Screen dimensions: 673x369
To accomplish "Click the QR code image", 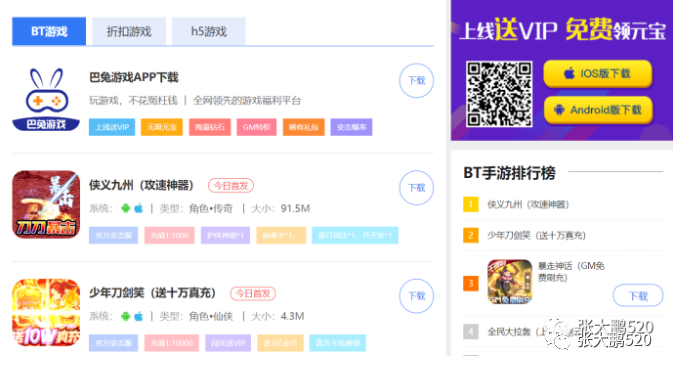I will [499, 94].
